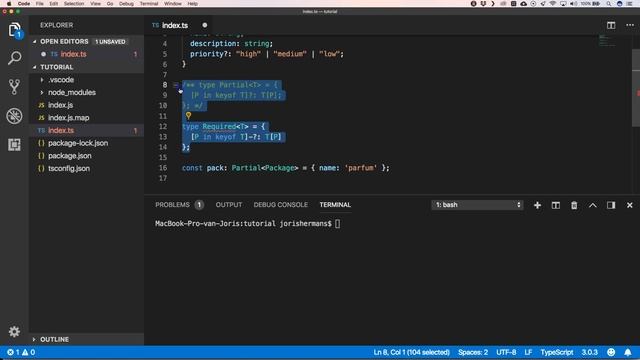Select the terminal 1: bash dropdown
The image size is (640, 360).
click(x=477, y=205)
